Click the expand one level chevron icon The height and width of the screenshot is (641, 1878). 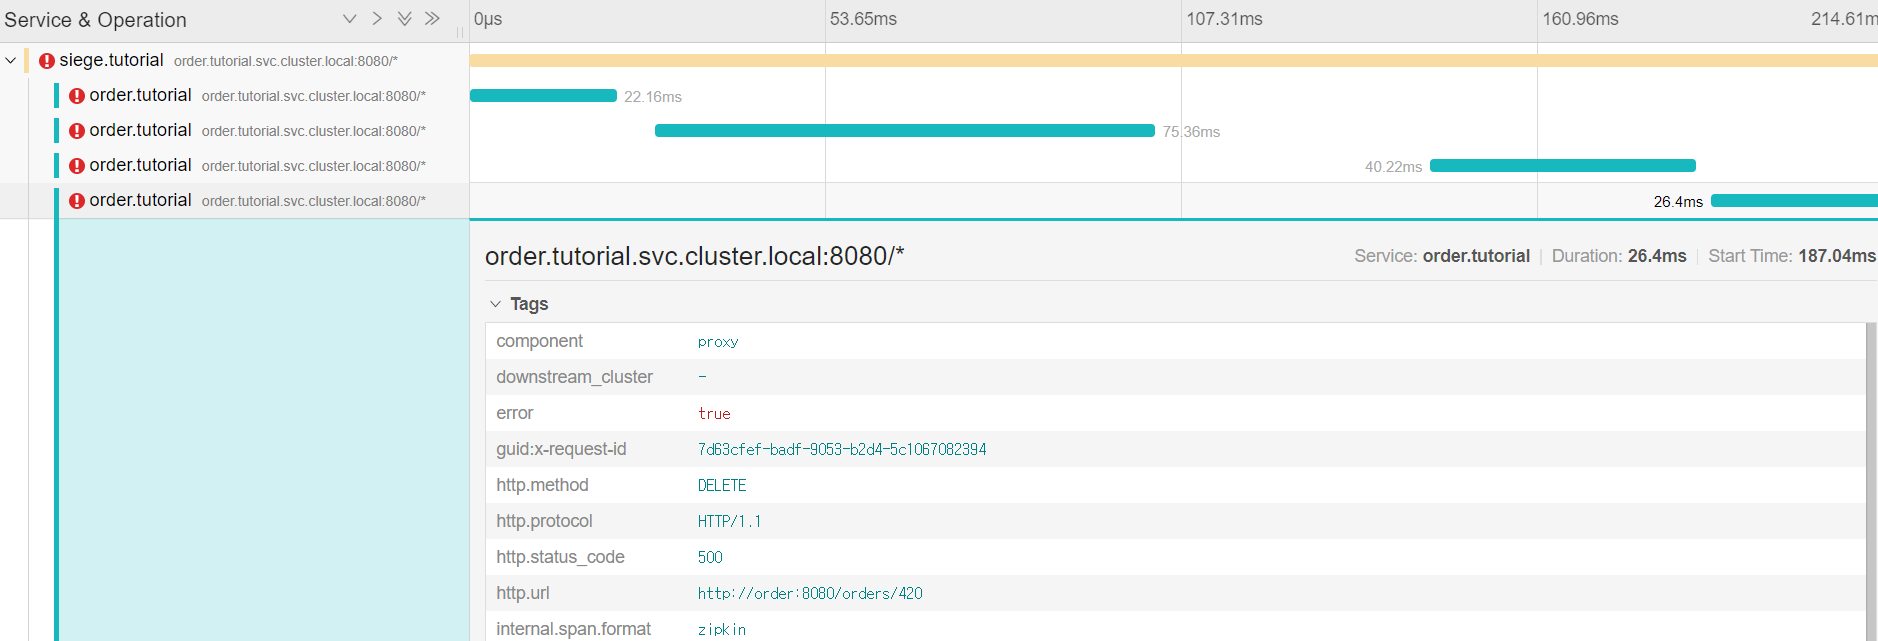pyautogui.click(x=349, y=19)
